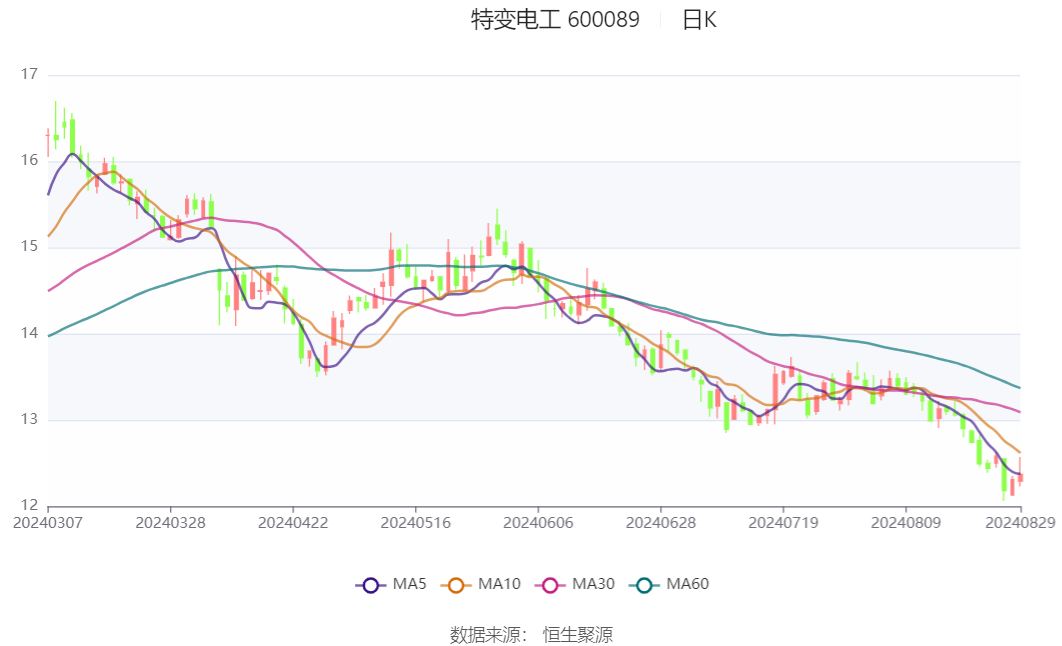Toggle the MA60 legend series
1062x646 pixels.
(669, 584)
